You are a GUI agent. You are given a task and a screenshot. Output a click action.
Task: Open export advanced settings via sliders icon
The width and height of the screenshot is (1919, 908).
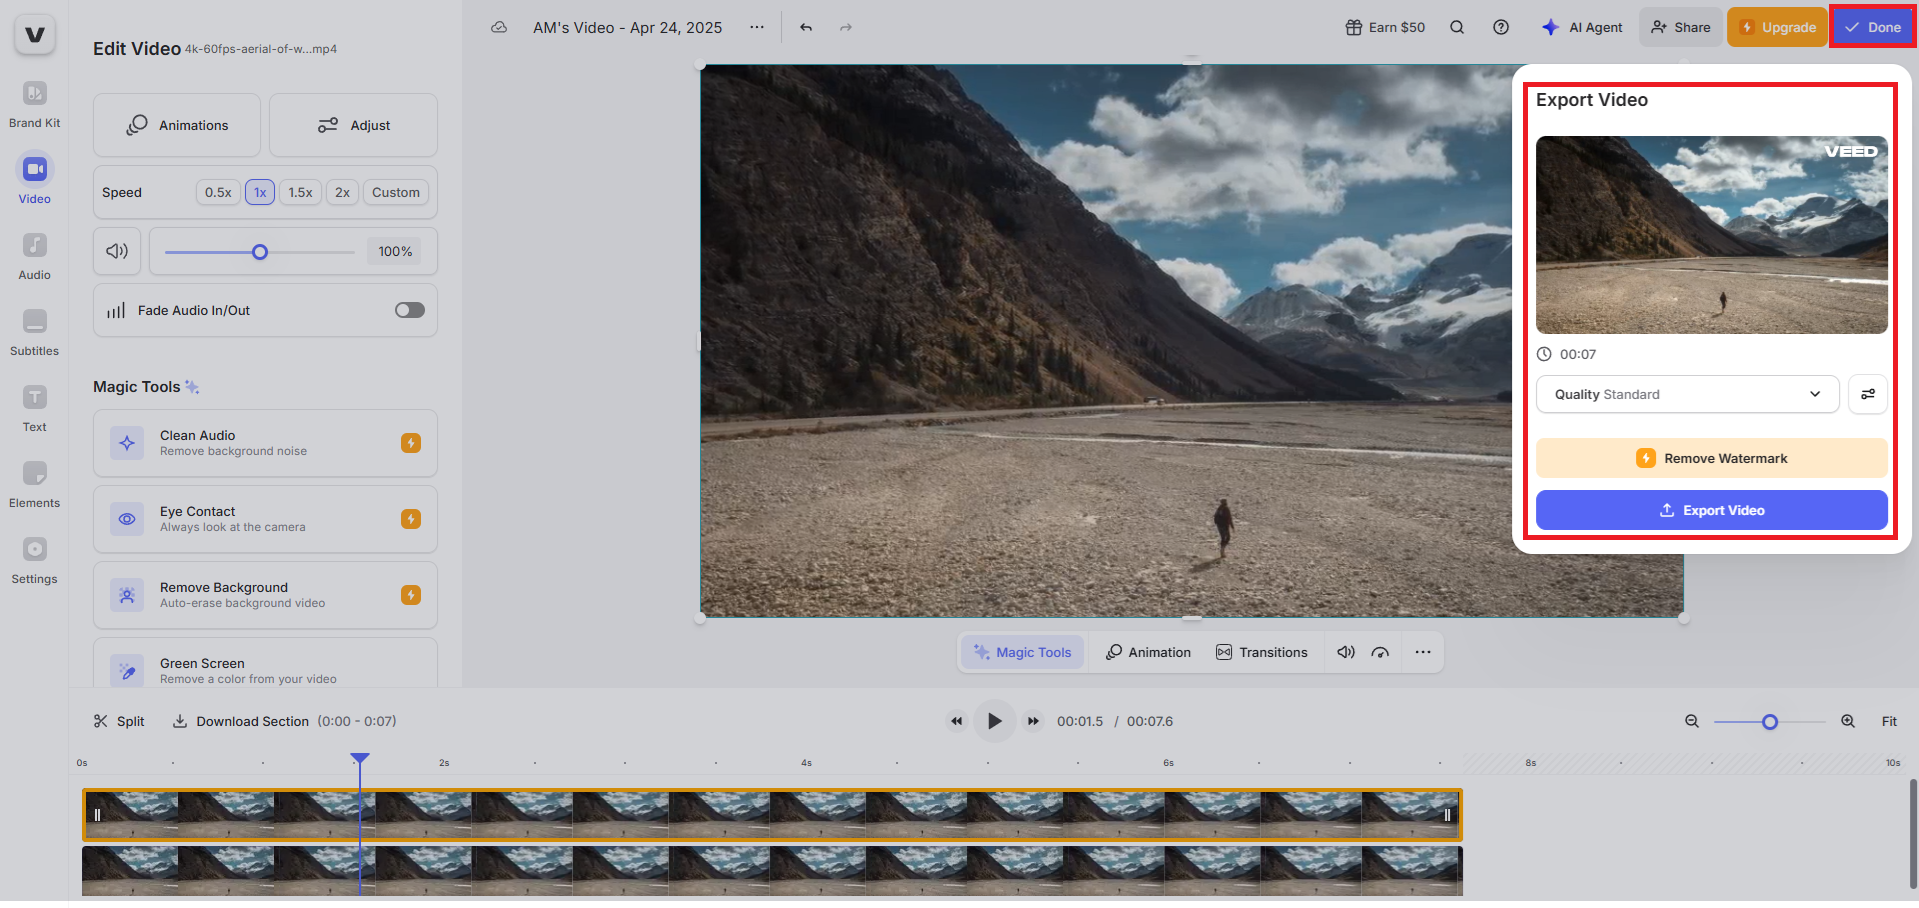tap(1866, 394)
